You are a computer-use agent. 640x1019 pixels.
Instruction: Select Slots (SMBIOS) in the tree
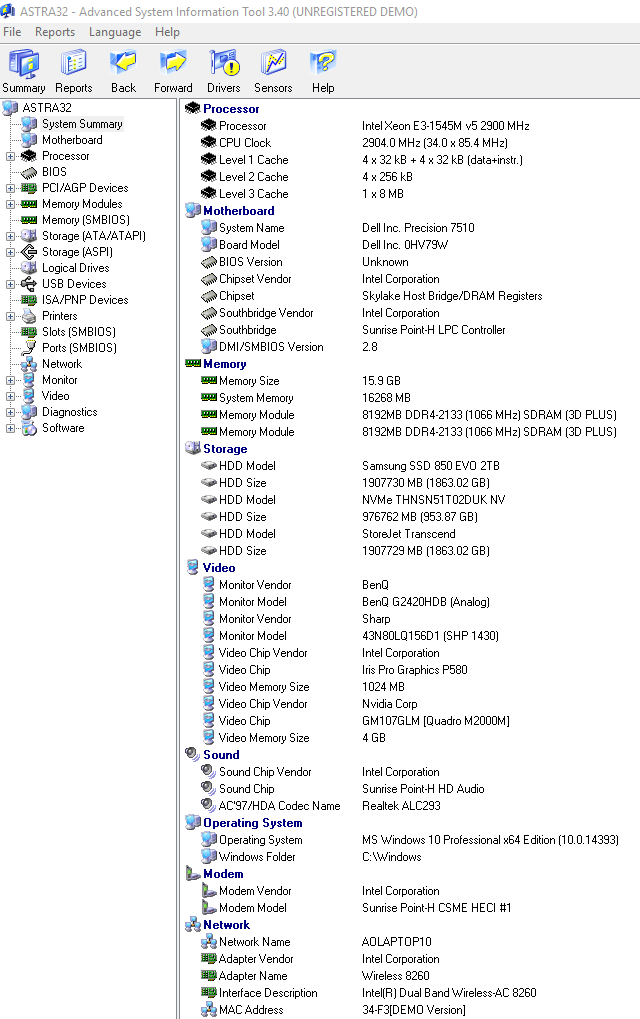[79, 331]
